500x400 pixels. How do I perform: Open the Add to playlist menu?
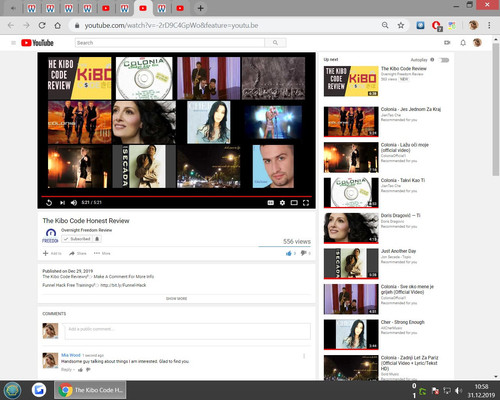pos(52,253)
